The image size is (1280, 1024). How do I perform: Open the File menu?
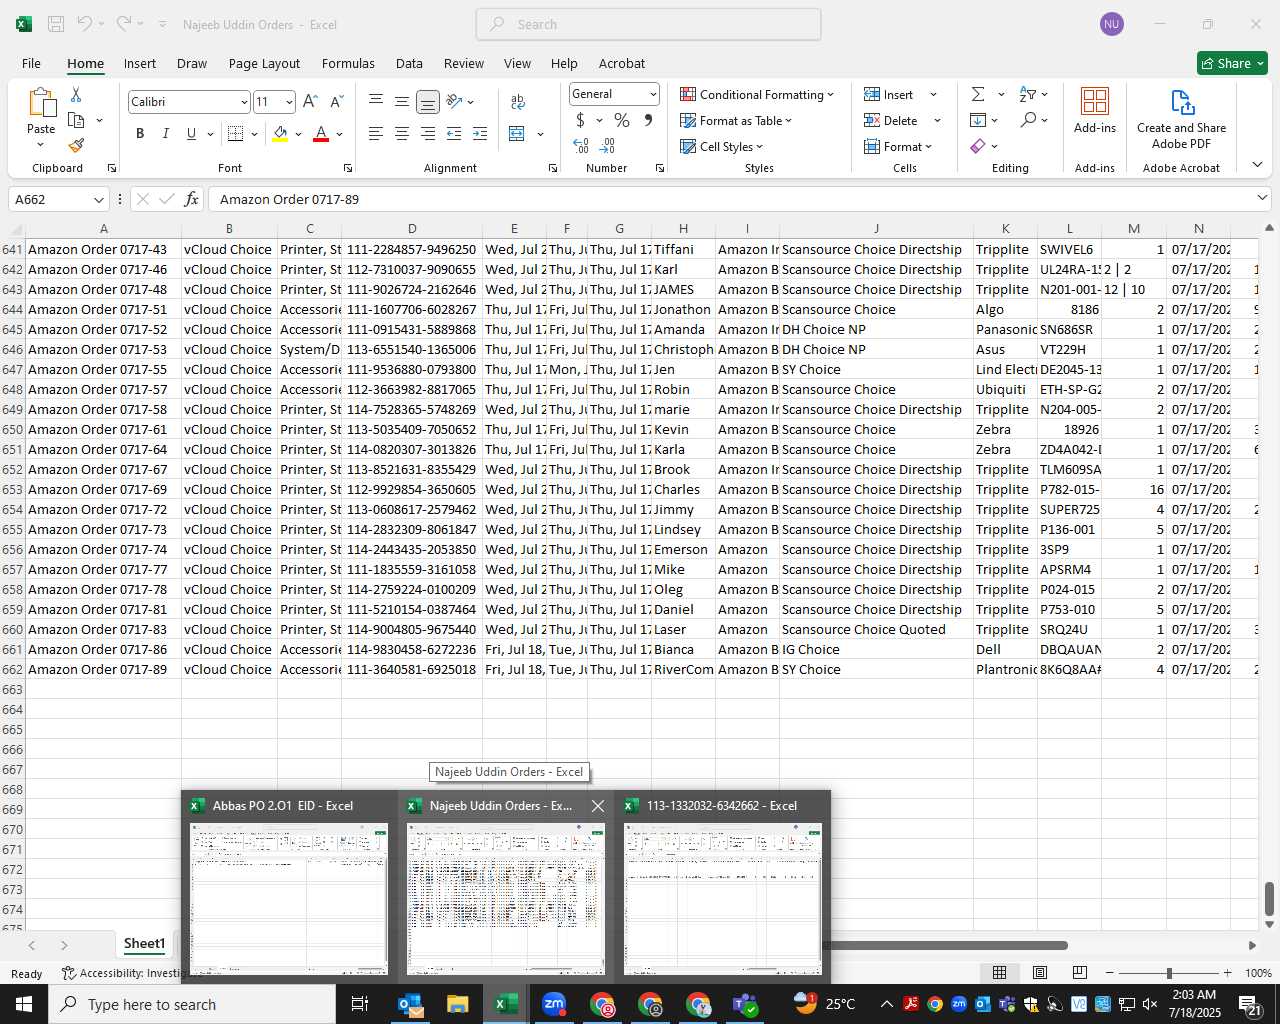[31, 63]
